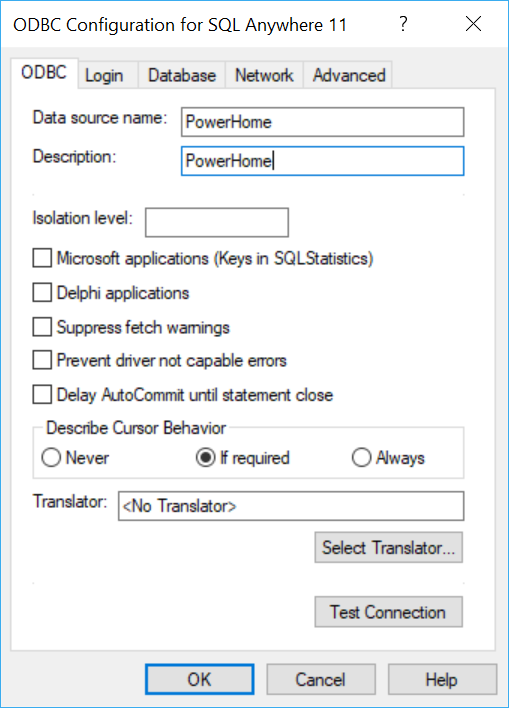The image size is (509, 708).
Task: Enable Prevent driver not capable errors
Action: coord(42,360)
